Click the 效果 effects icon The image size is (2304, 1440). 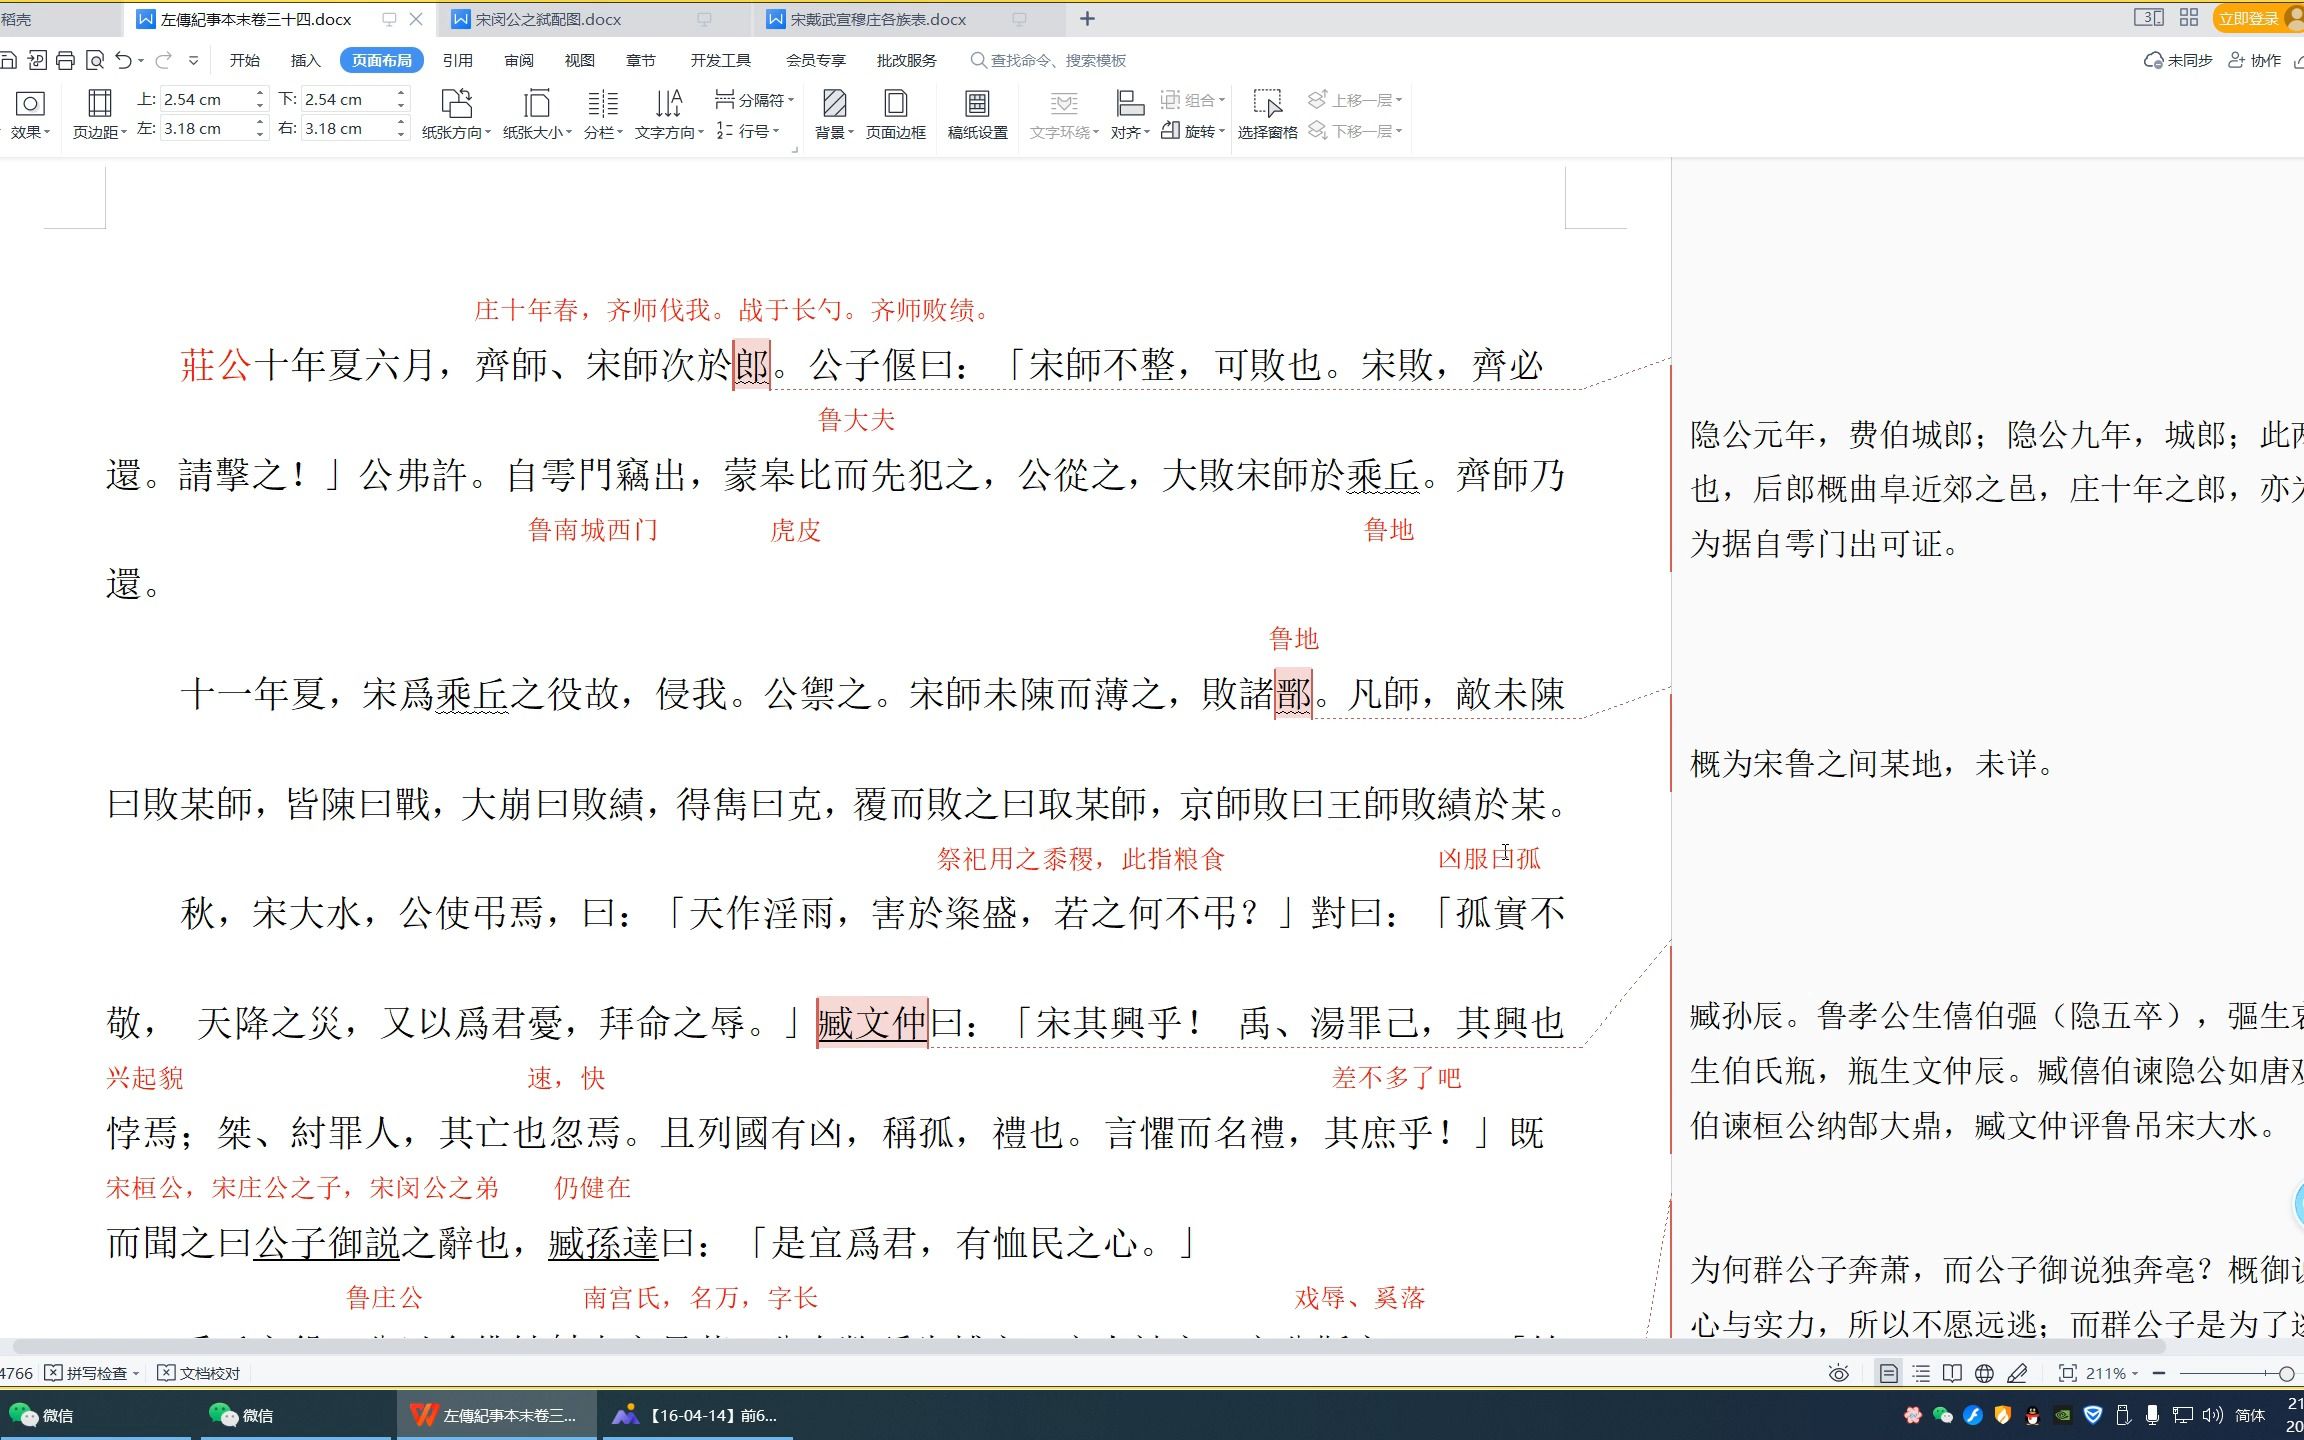pyautogui.click(x=30, y=103)
